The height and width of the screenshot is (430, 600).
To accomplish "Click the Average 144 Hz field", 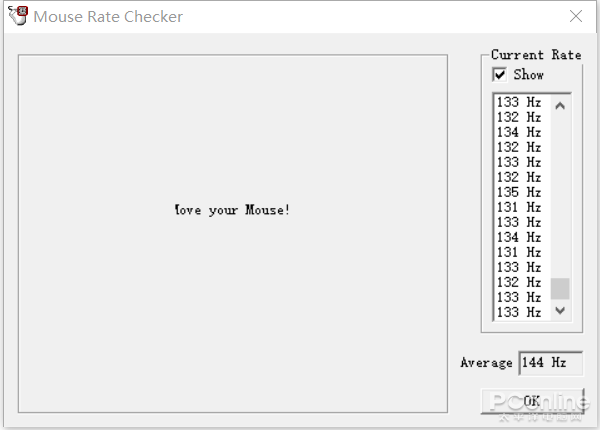I will pyautogui.click(x=551, y=363).
